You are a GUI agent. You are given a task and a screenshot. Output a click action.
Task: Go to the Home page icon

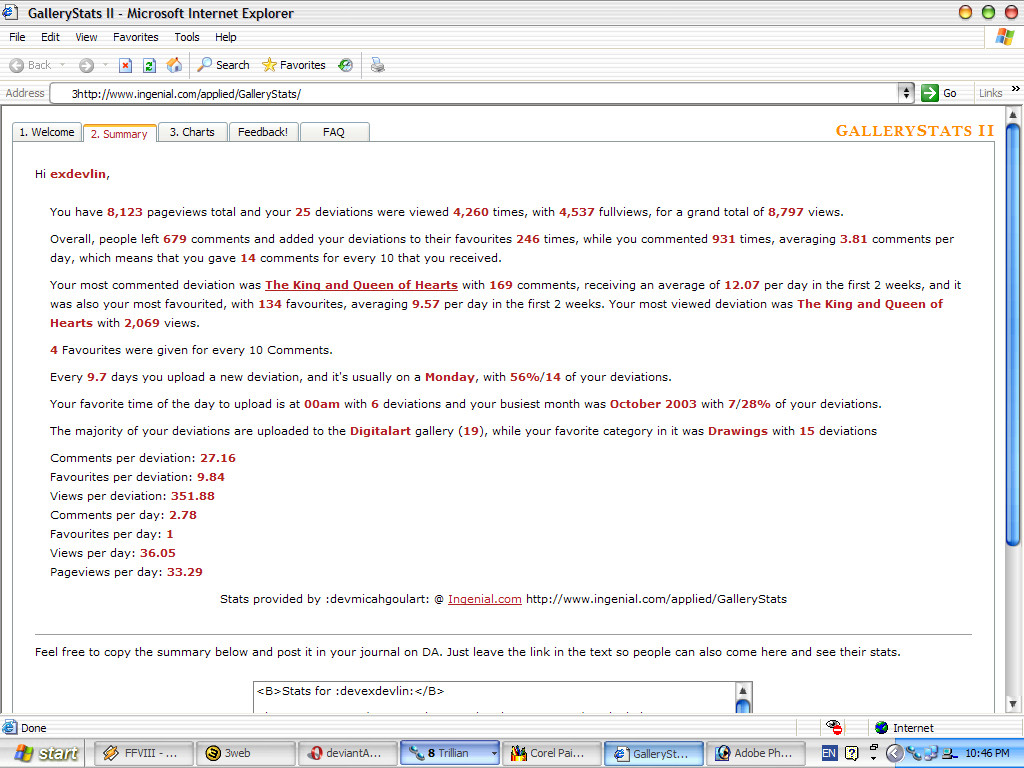(174, 65)
